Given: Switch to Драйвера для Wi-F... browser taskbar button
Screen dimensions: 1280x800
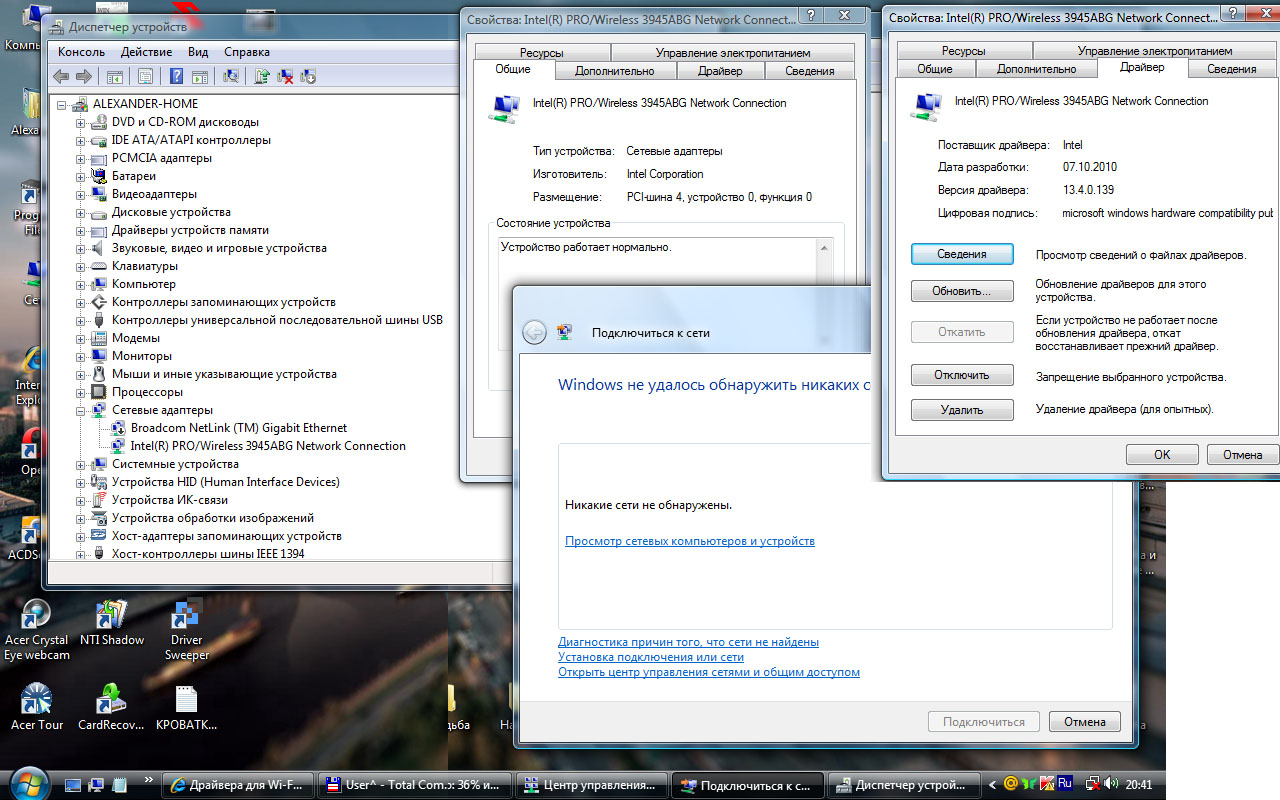Looking at the screenshot, I should (240, 785).
